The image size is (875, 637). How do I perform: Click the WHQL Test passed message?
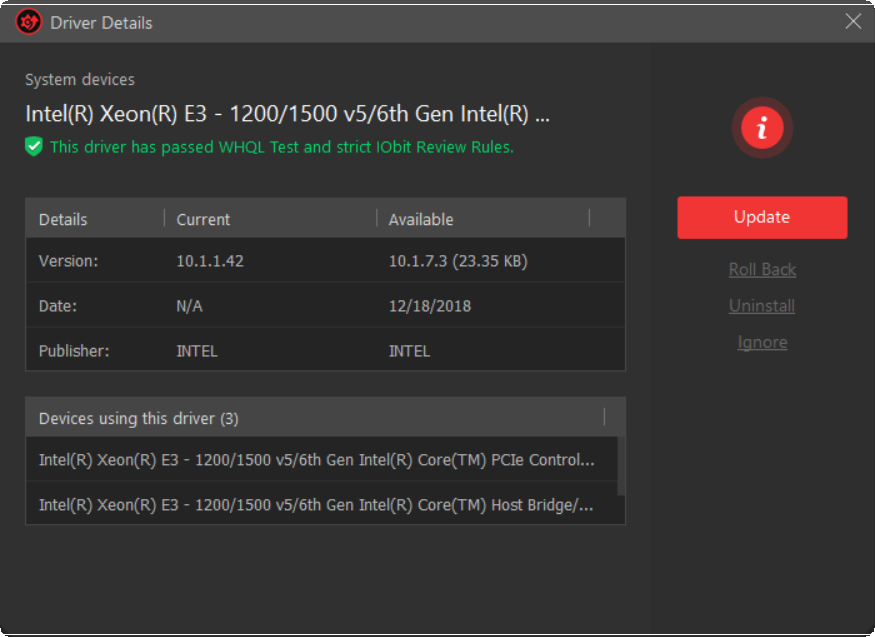pos(282,147)
